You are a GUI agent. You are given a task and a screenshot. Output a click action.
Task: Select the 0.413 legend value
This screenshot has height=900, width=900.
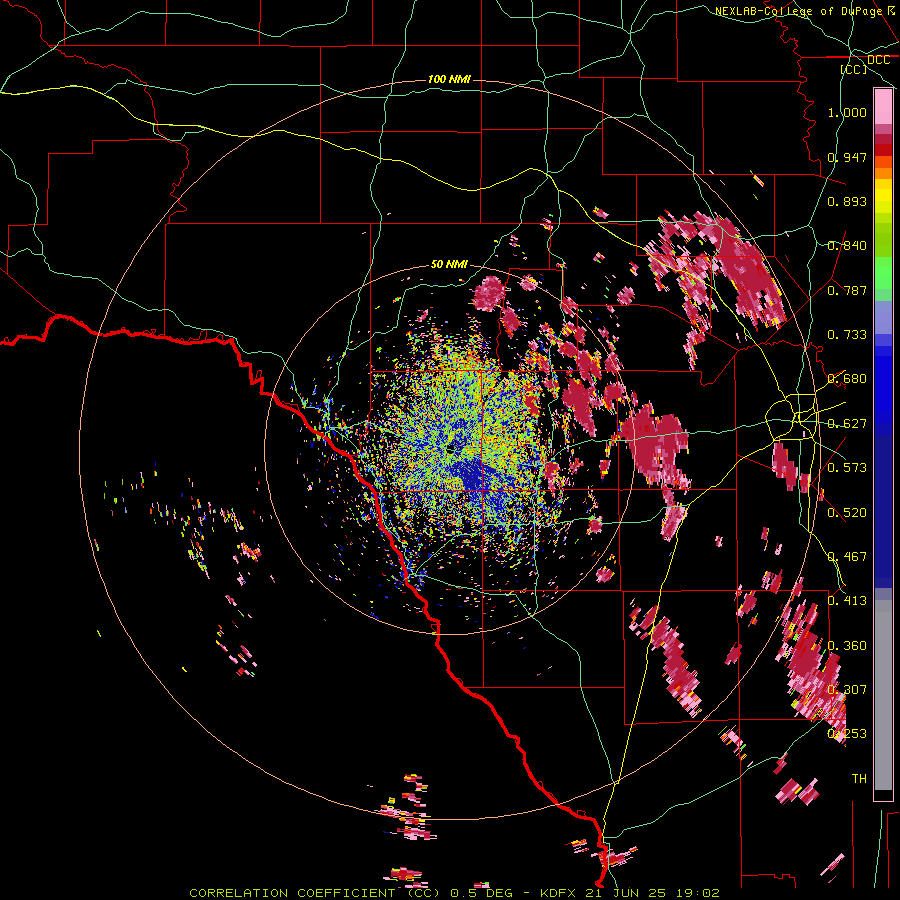(x=847, y=601)
